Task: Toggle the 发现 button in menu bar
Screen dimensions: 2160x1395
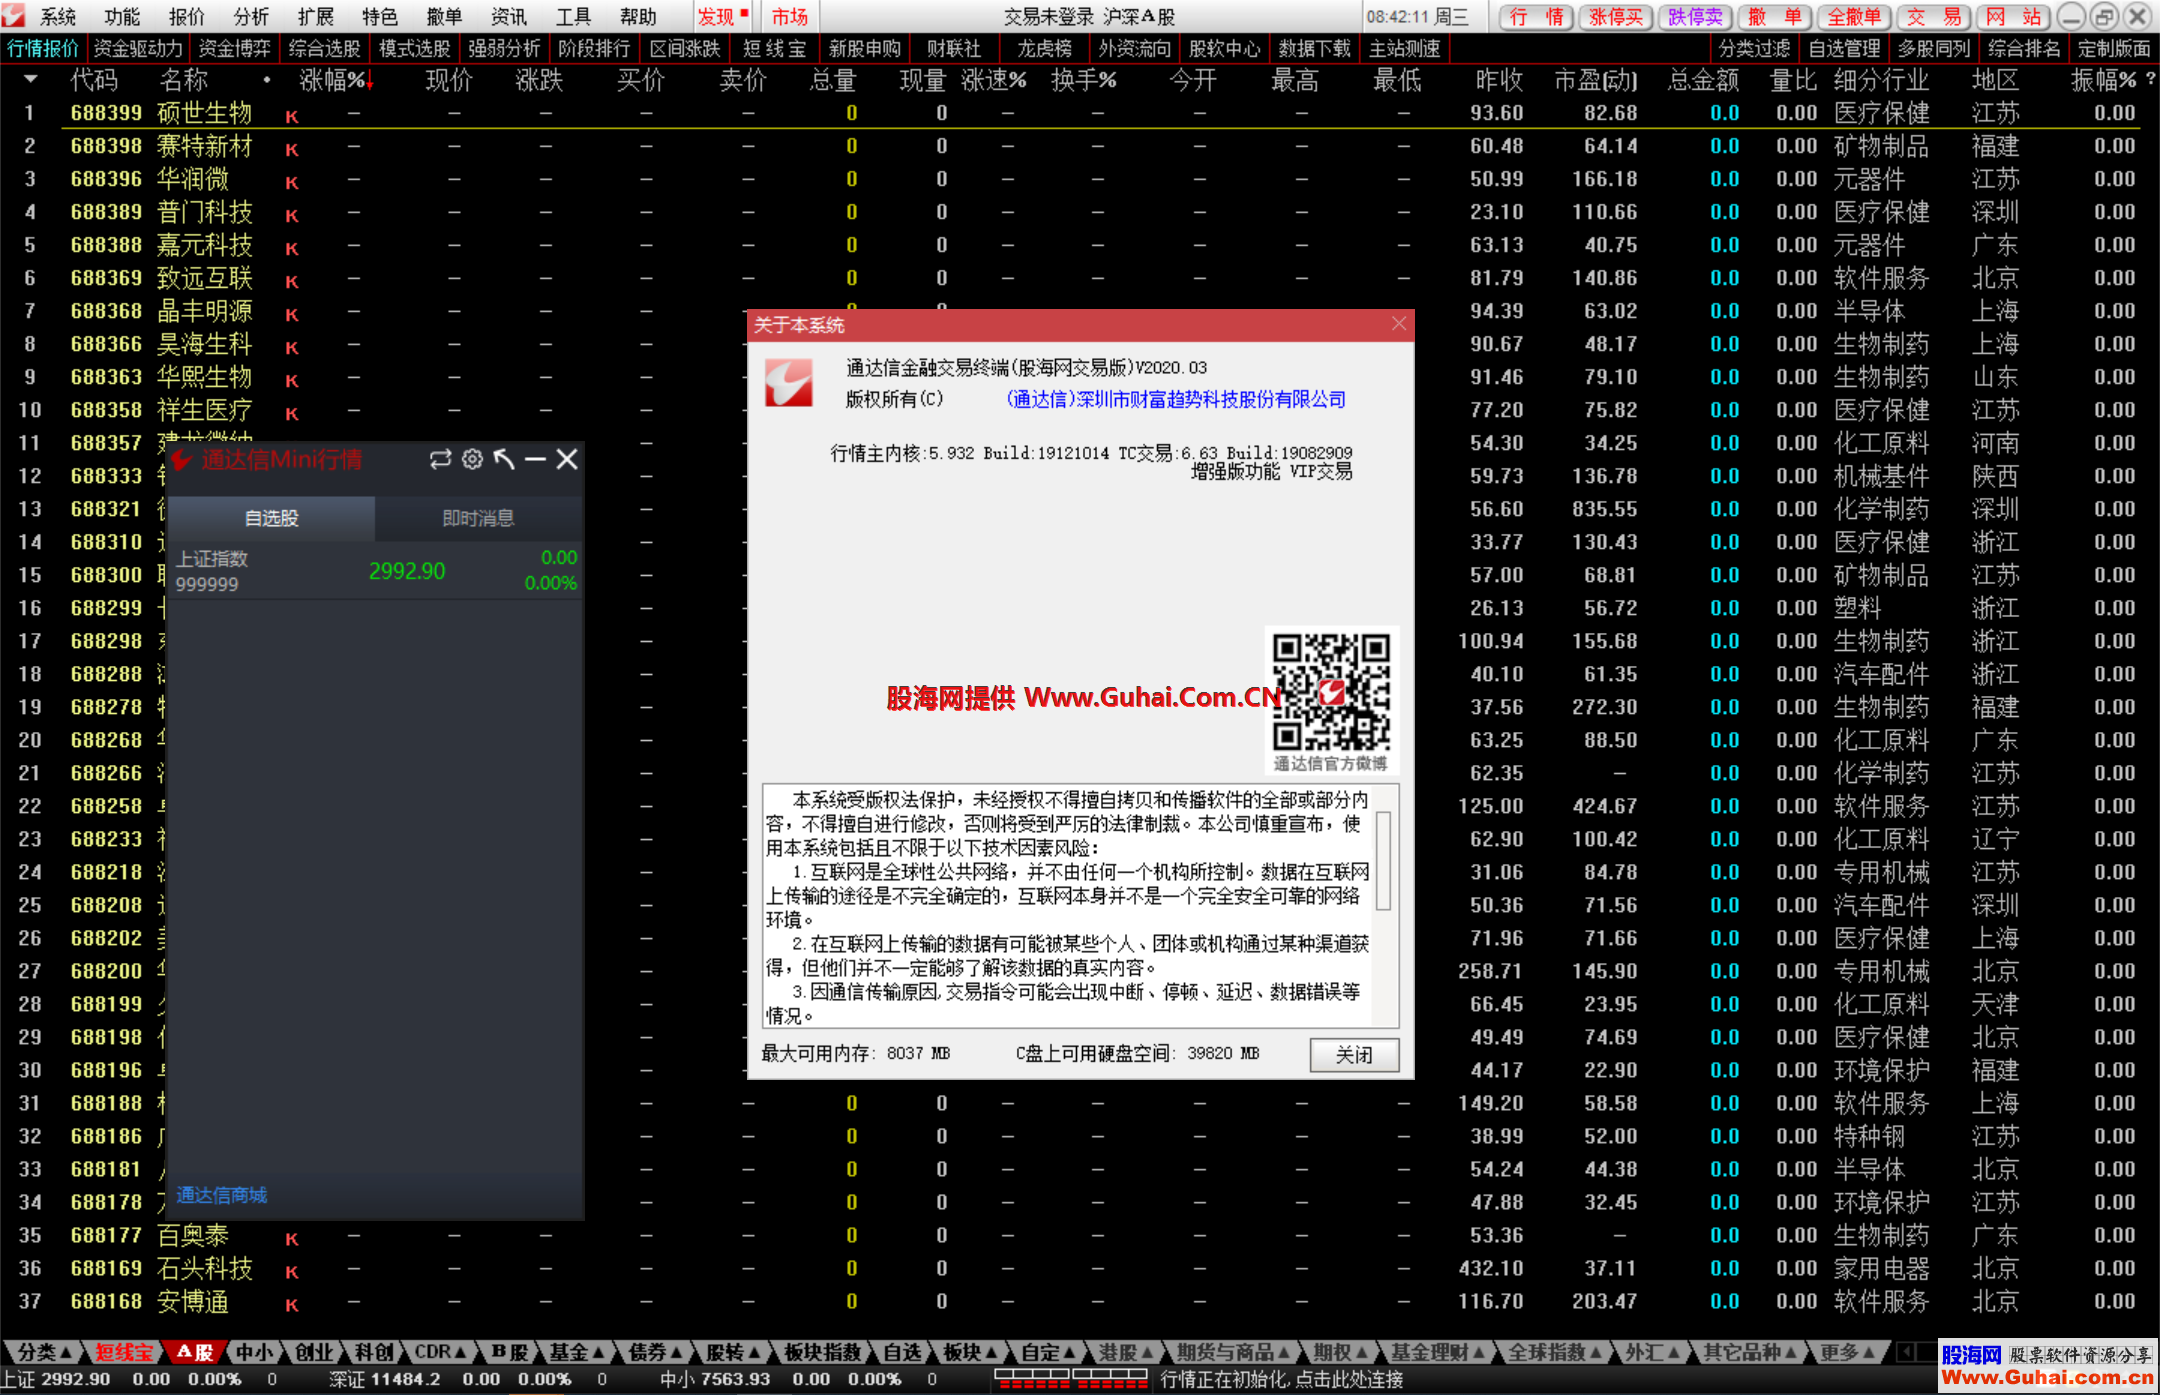Action: tap(723, 17)
